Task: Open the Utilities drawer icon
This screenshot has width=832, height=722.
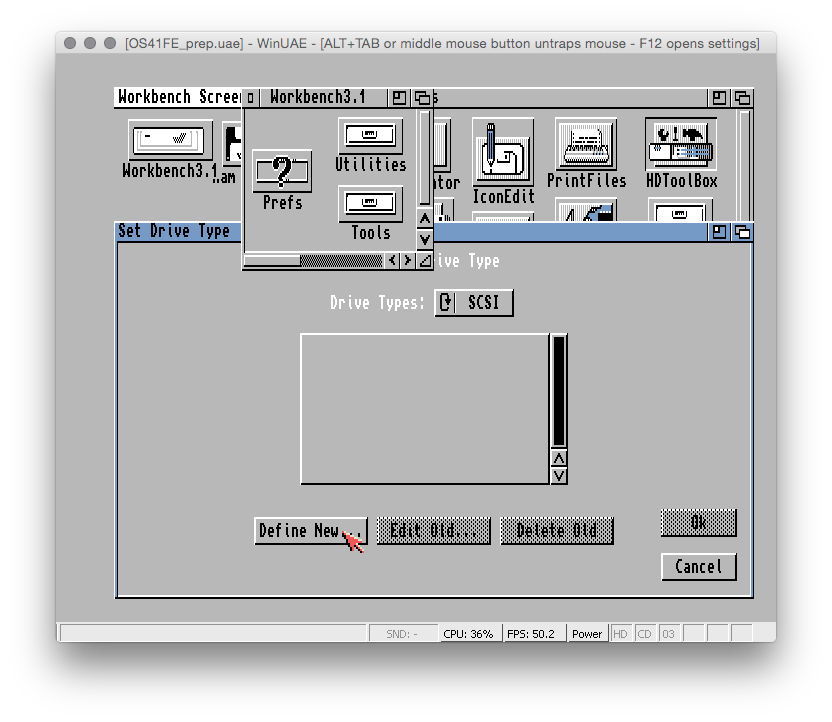Action: point(370,135)
